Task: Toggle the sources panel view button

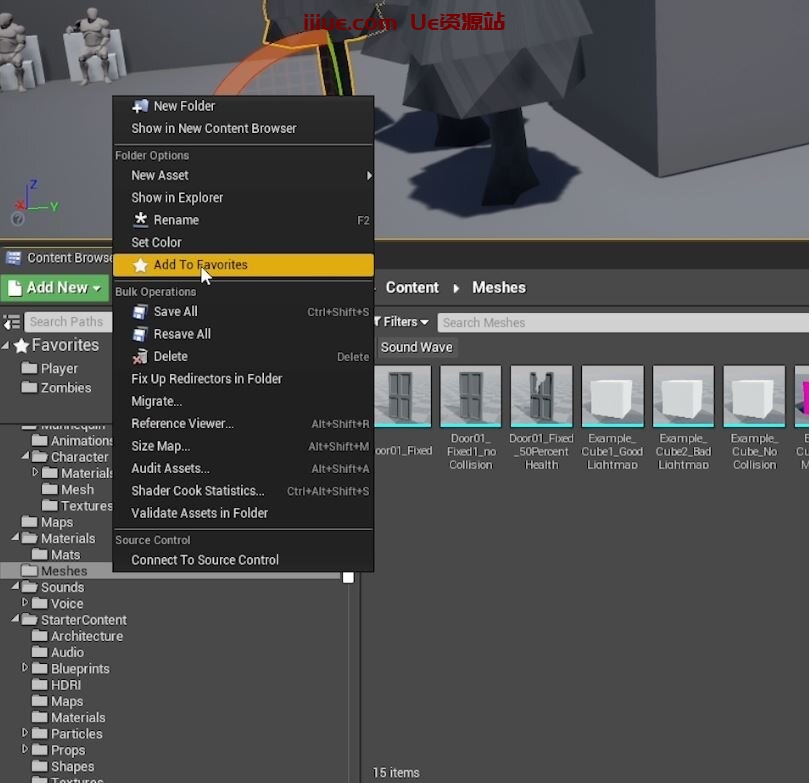Action: (11, 322)
